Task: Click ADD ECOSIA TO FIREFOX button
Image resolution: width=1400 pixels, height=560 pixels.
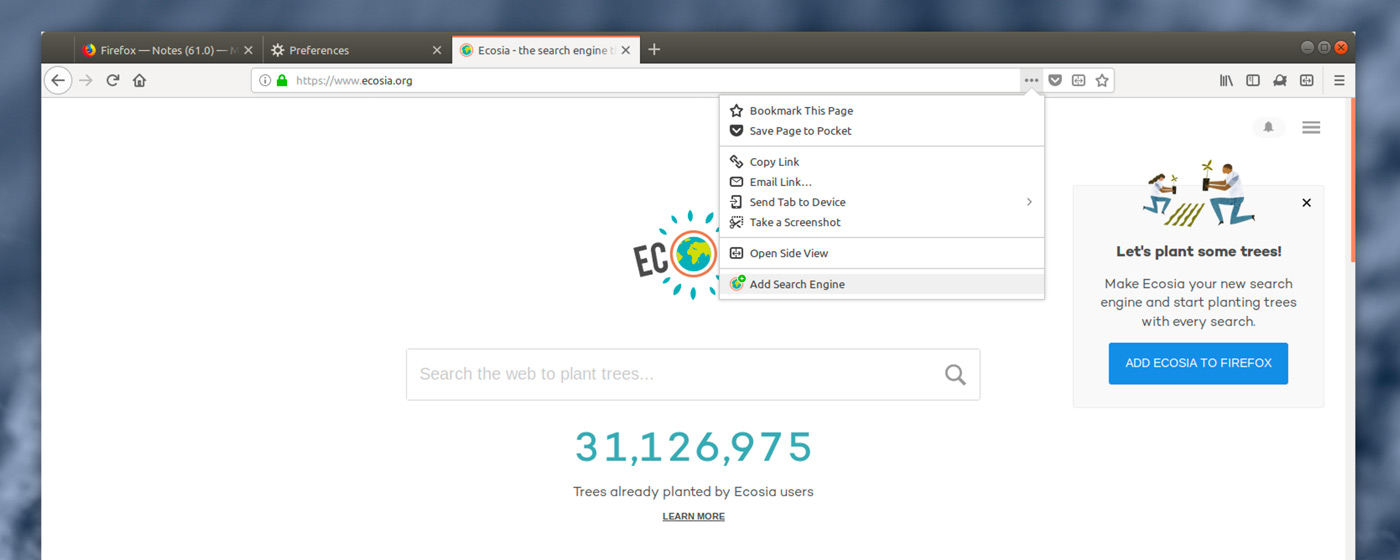Action: [1198, 363]
